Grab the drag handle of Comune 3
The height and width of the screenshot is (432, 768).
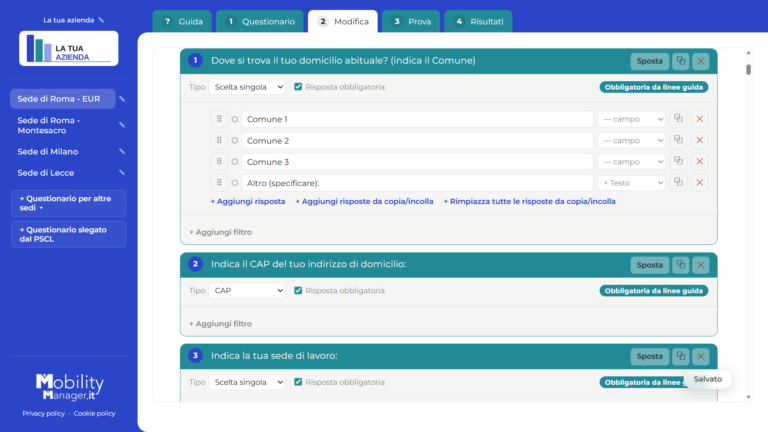click(219, 162)
